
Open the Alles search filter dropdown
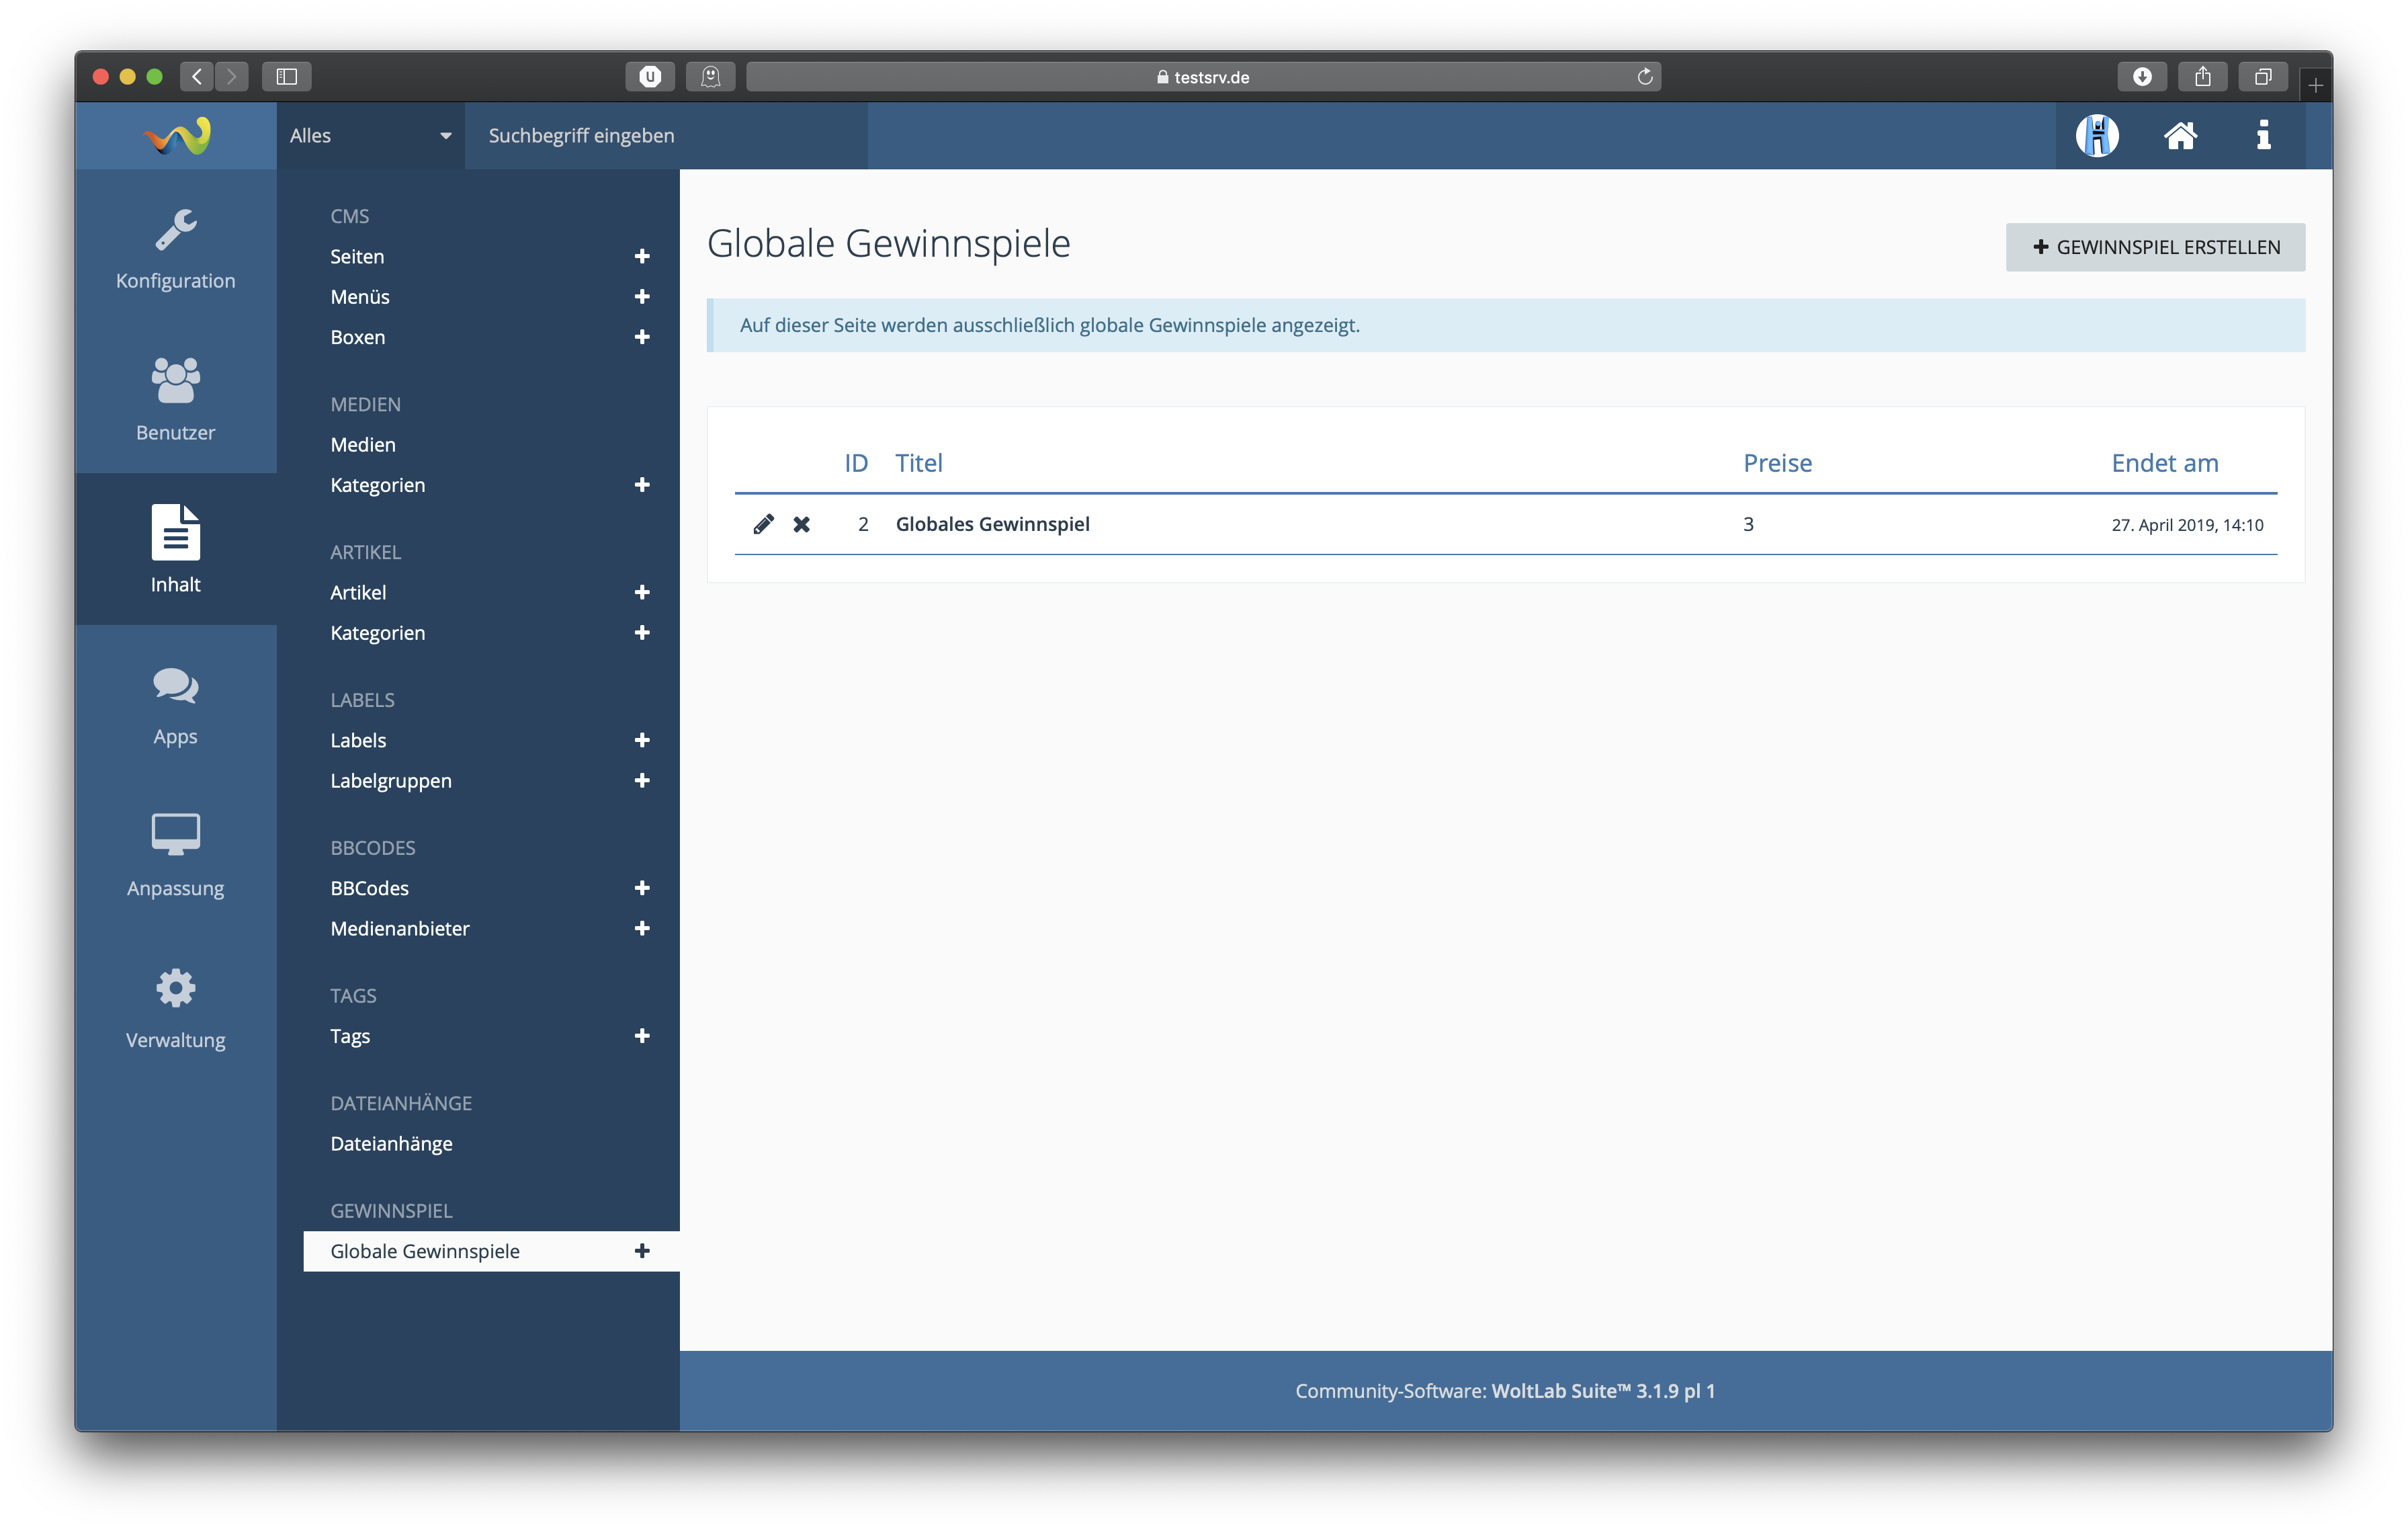point(370,136)
